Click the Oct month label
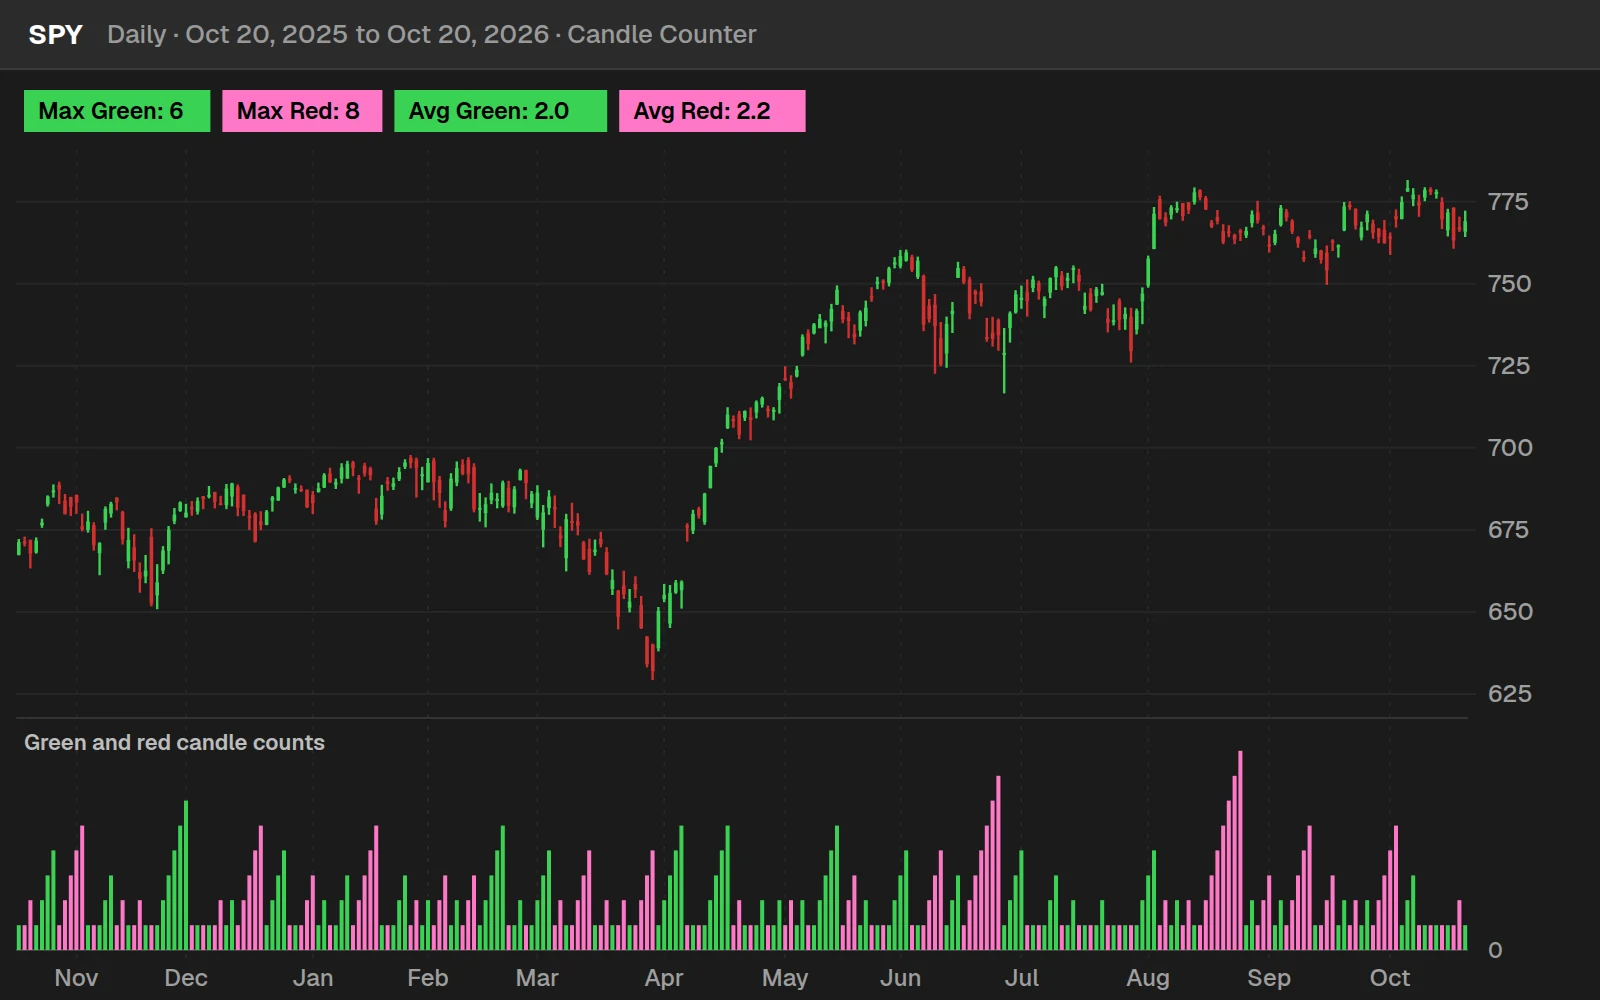Screen dimensions: 1600x1000 [1390, 978]
